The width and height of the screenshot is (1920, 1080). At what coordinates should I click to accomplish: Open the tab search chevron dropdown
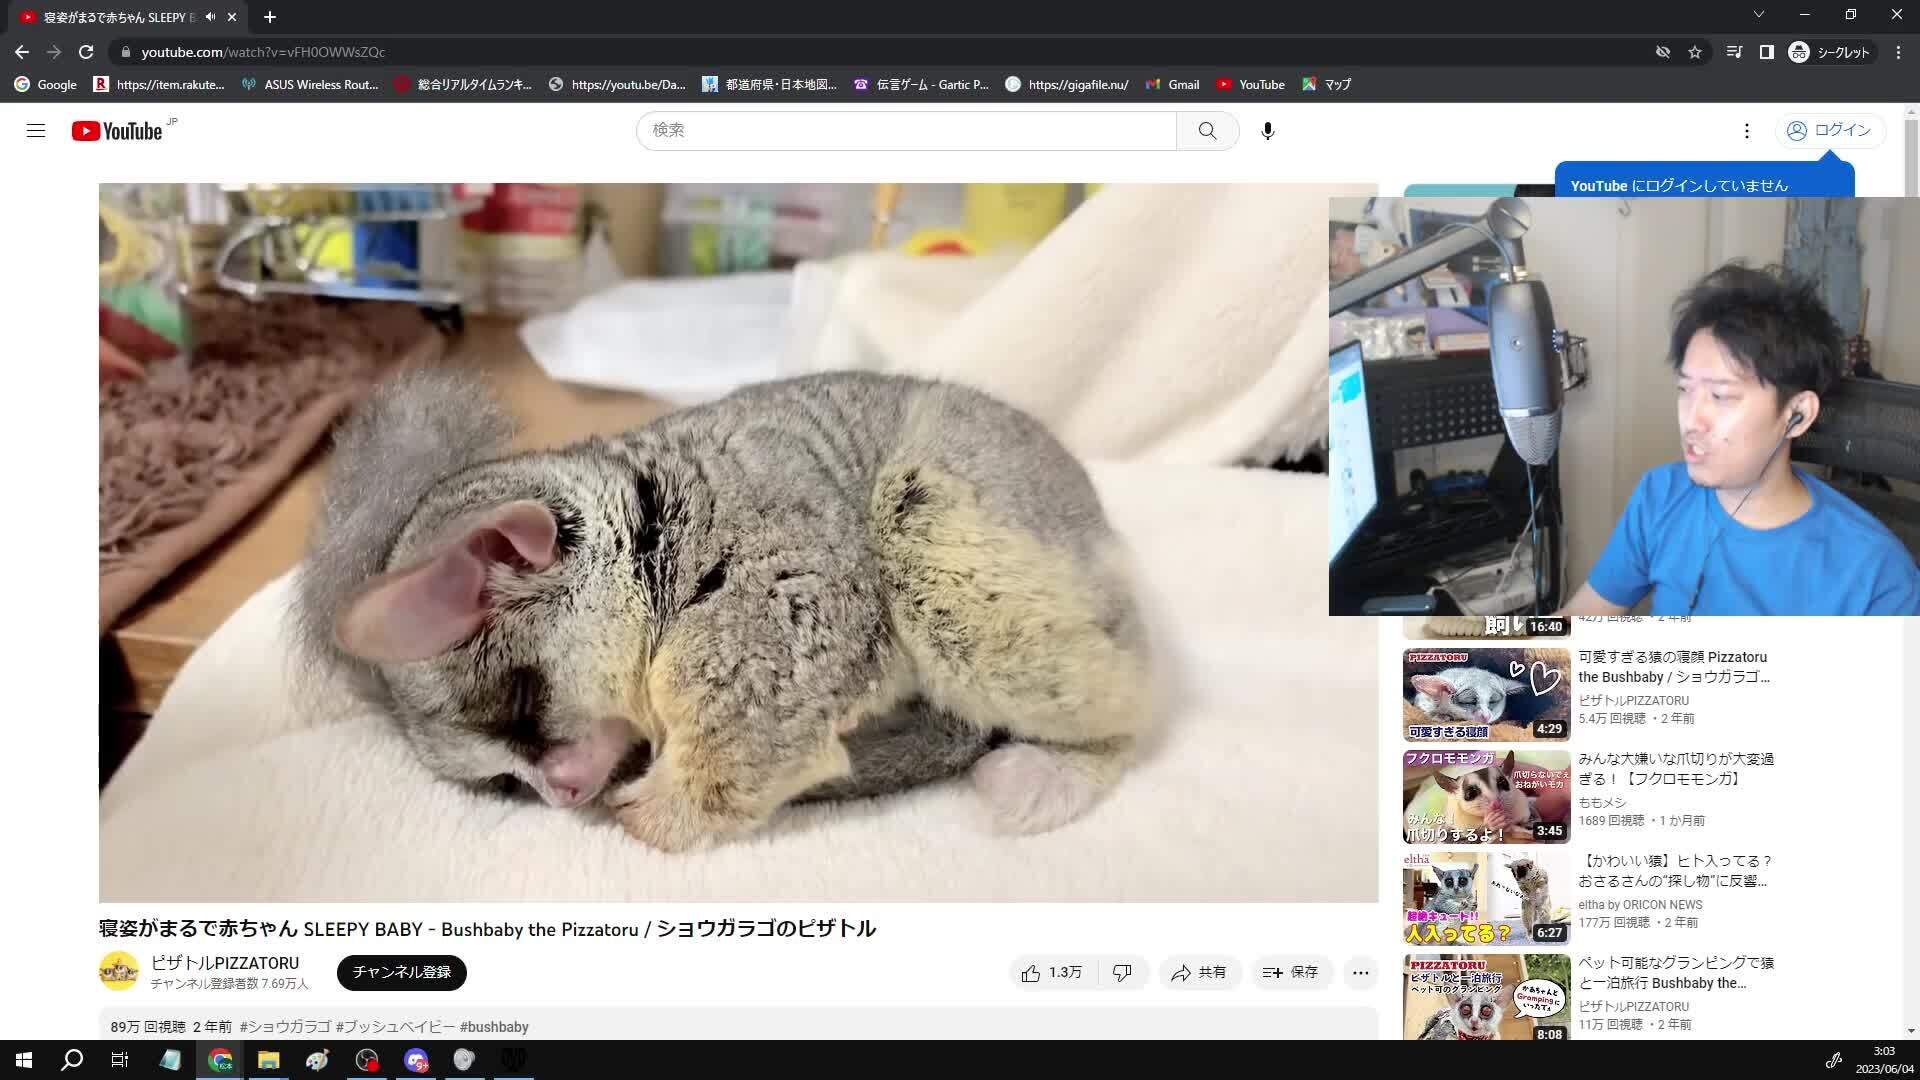tap(1758, 15)
